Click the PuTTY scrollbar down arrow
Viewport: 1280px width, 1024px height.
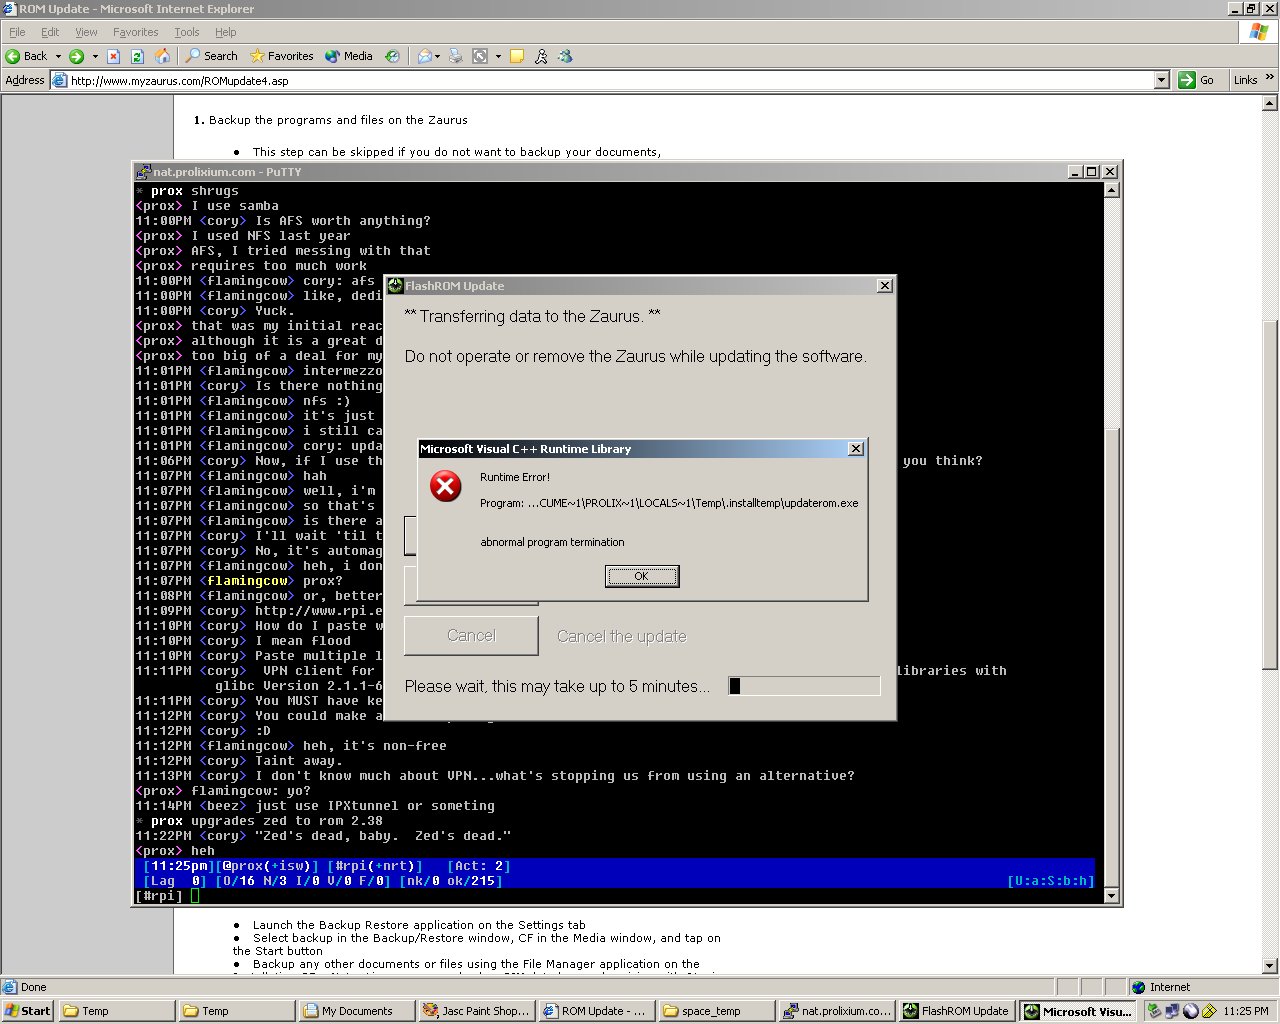pyautogui.click(x=1110, y=896)
